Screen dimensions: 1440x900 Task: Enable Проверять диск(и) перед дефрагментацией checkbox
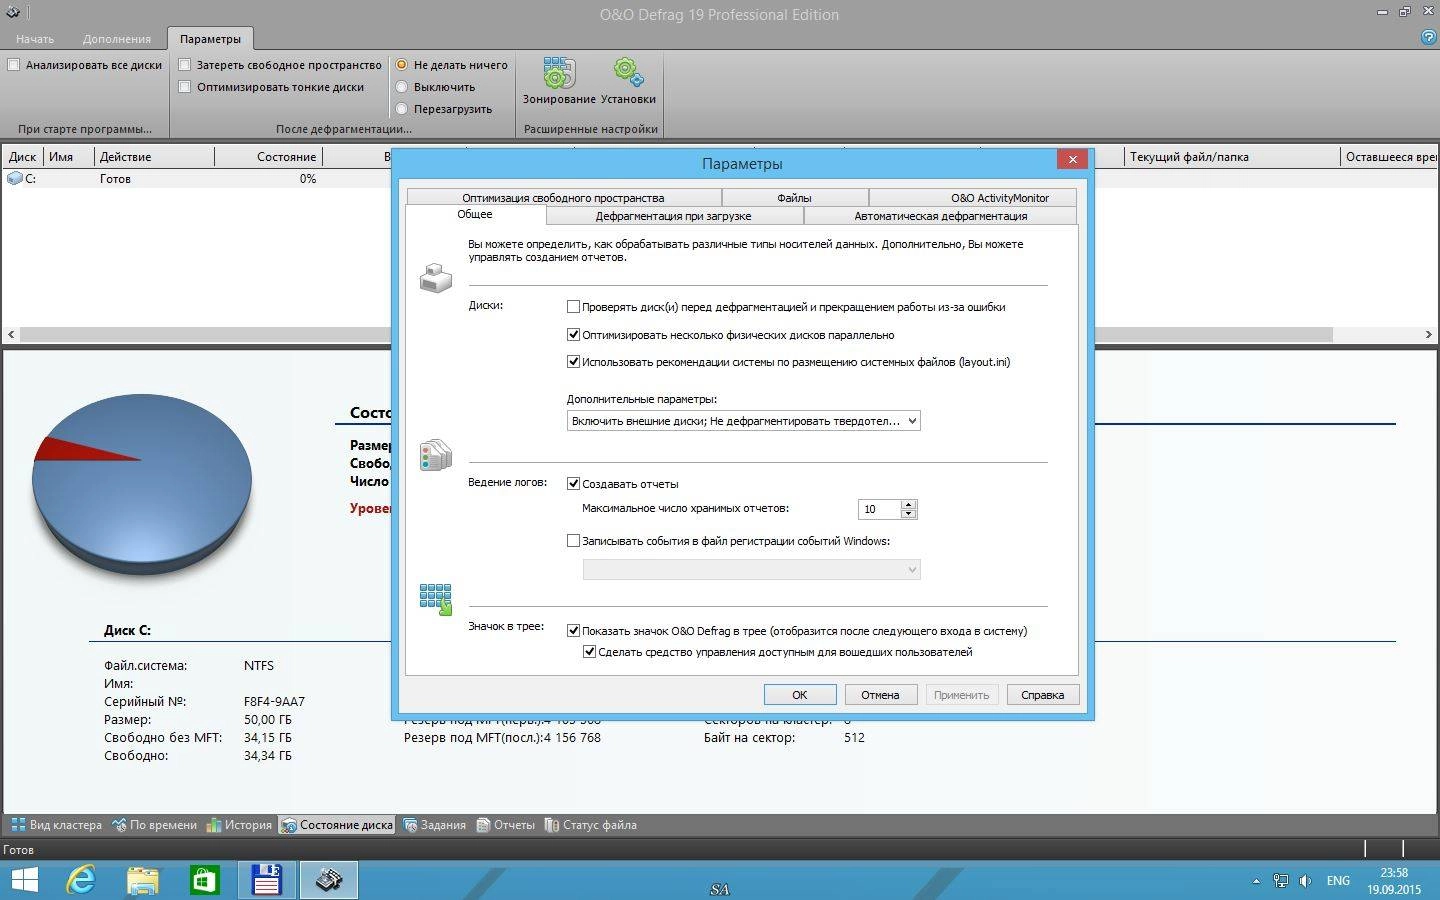(573, 307)
